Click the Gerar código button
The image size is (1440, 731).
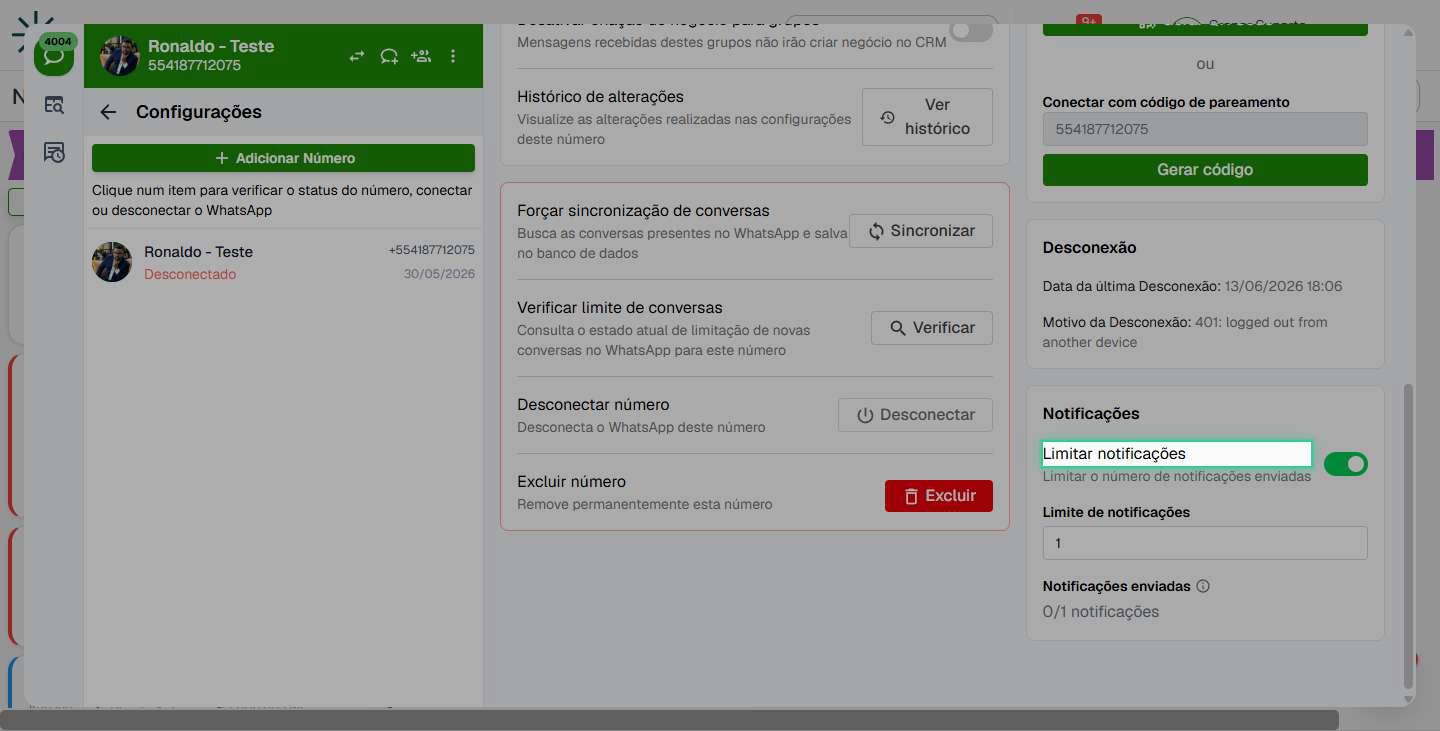click(1204, 170)
